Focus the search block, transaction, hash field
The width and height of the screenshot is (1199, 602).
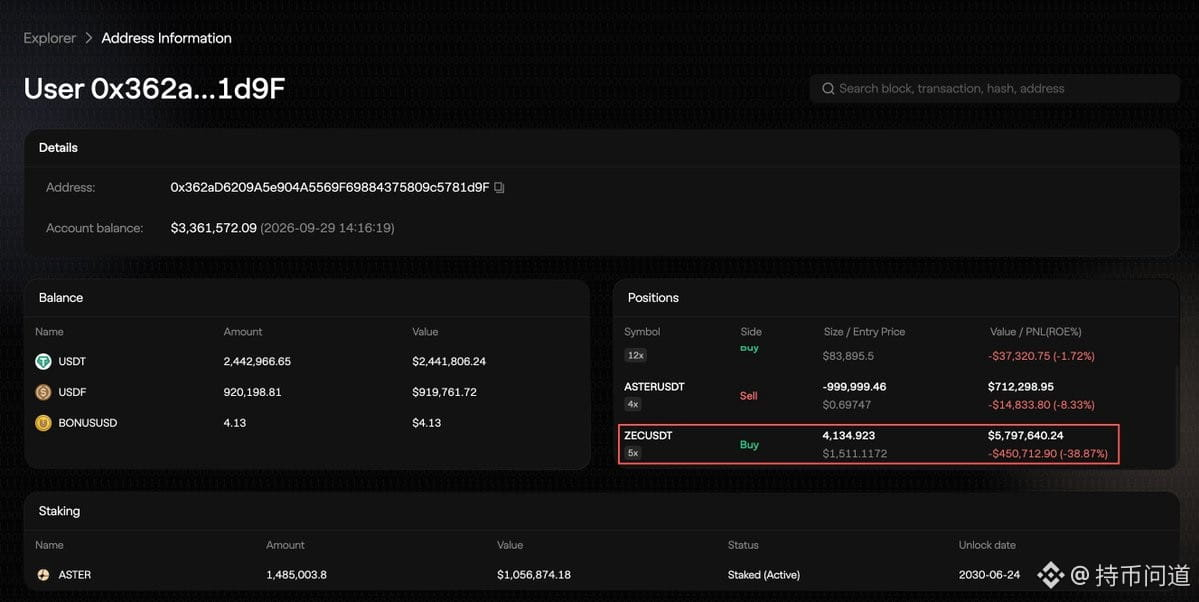point(994,89)
